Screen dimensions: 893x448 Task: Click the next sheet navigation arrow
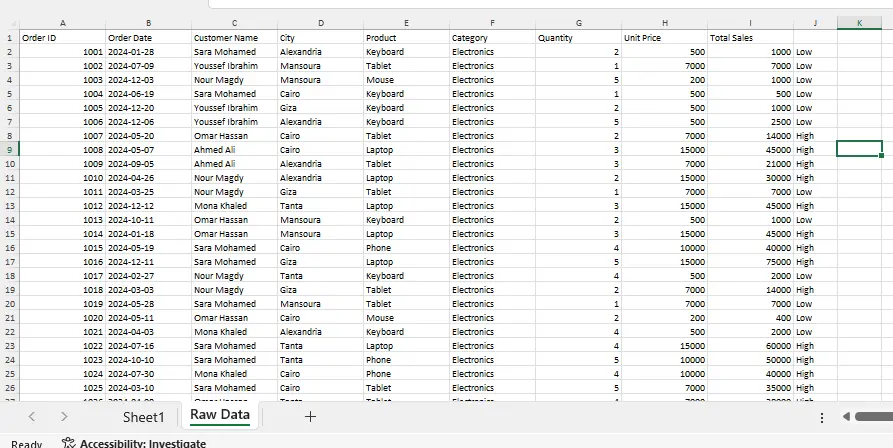(x=64, y=417)
